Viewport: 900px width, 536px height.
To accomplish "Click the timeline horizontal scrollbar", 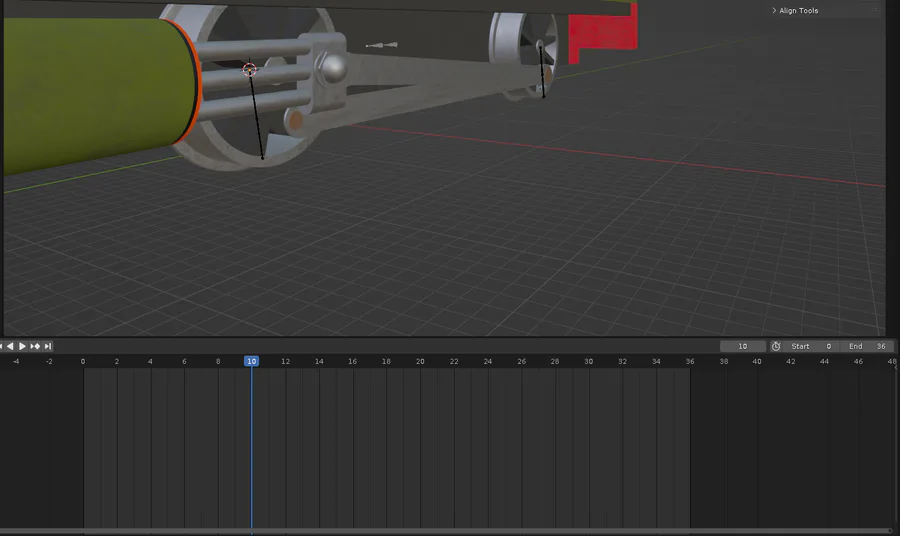I will 445,531.
